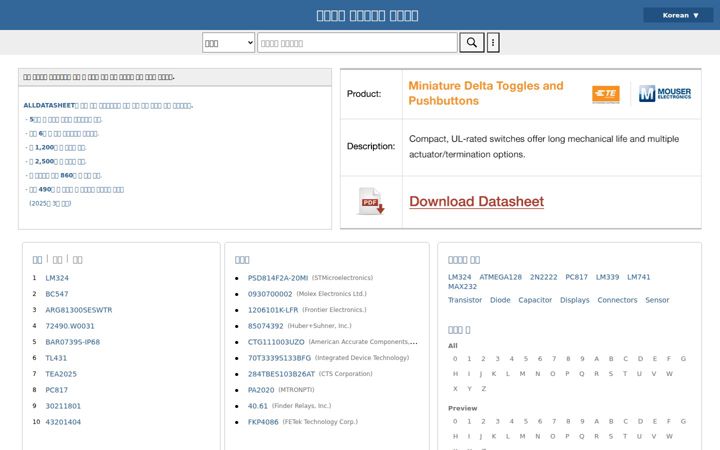Select index digit 5 under Preview
Screen dimensions: 720x450
526,421
